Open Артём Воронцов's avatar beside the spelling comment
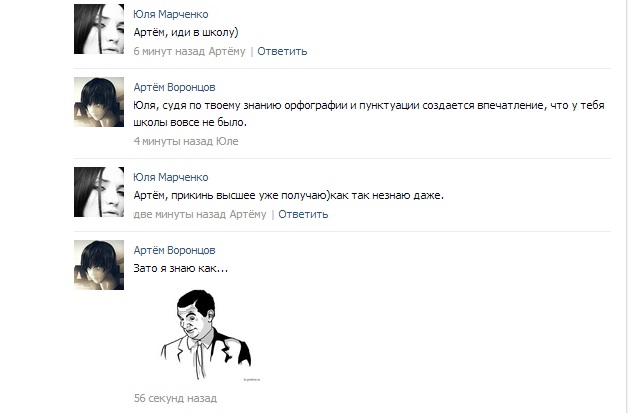The height and width of the screenshot is (416, 628). coord(99,102)
